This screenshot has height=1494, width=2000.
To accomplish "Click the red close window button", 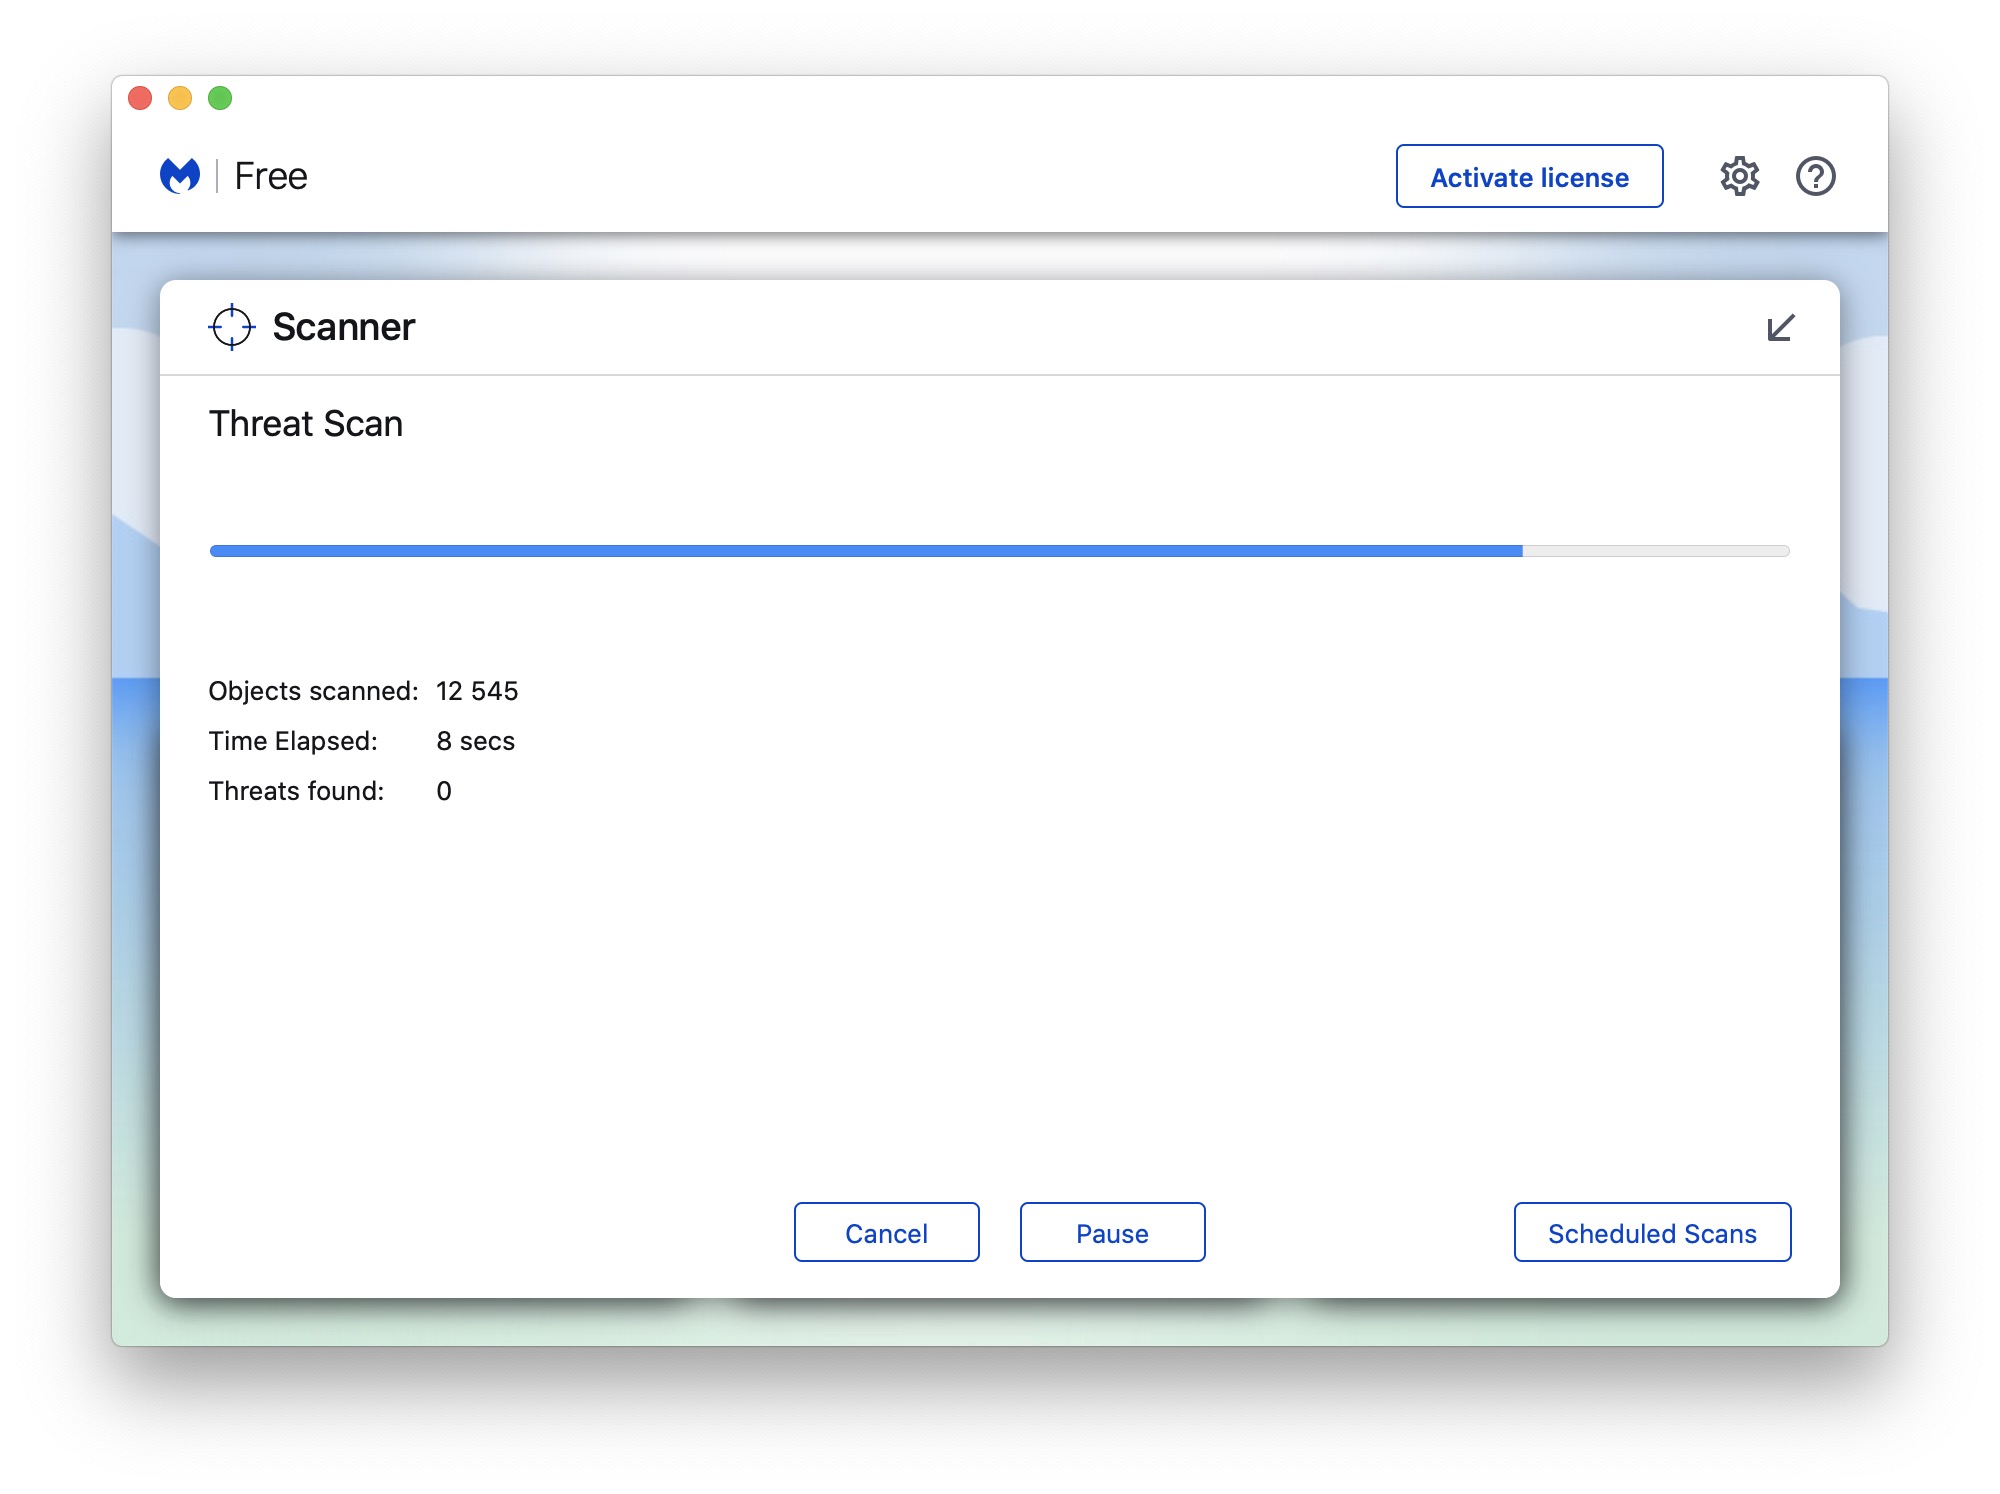I will pyautogui.click(x=140, y=98).
